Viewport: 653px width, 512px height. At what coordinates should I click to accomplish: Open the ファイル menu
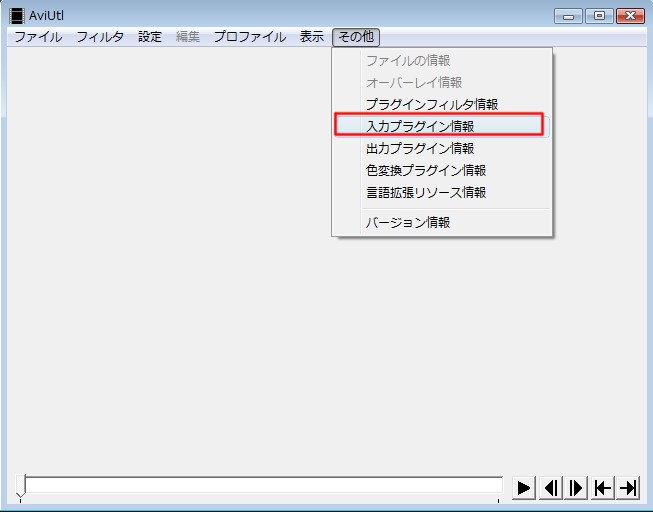point(37,37)
